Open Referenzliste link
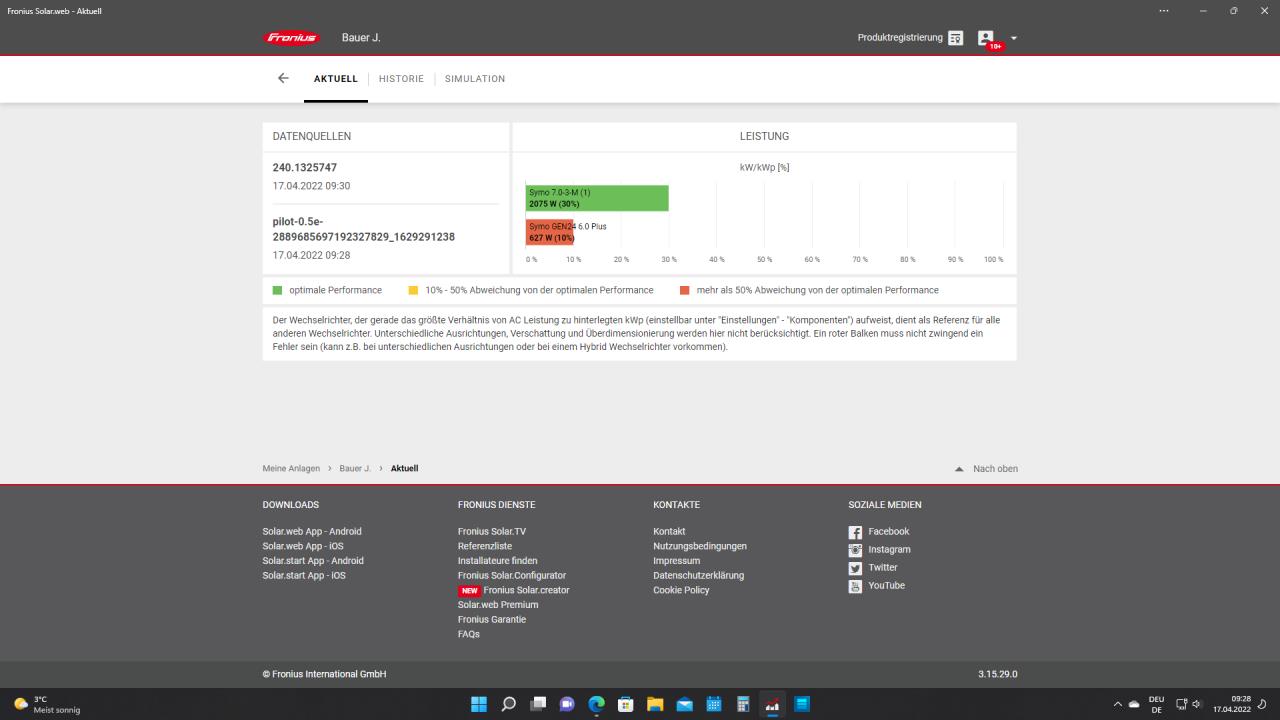The width and height of the screenshot is (1280, 720). click(485, 546)
